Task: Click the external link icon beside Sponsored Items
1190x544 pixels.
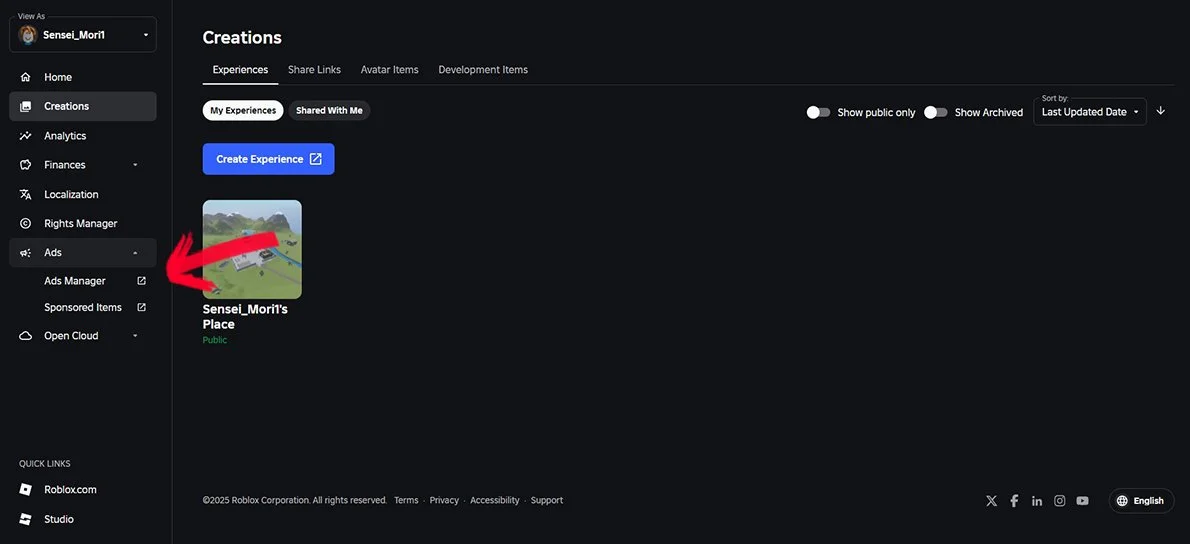Action: (x=141, y=307)
